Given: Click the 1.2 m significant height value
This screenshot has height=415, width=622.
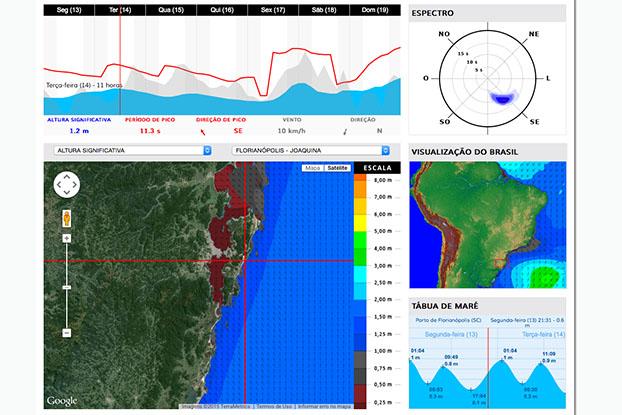Looking at the screenshot, I should click(x=79, y=131).
